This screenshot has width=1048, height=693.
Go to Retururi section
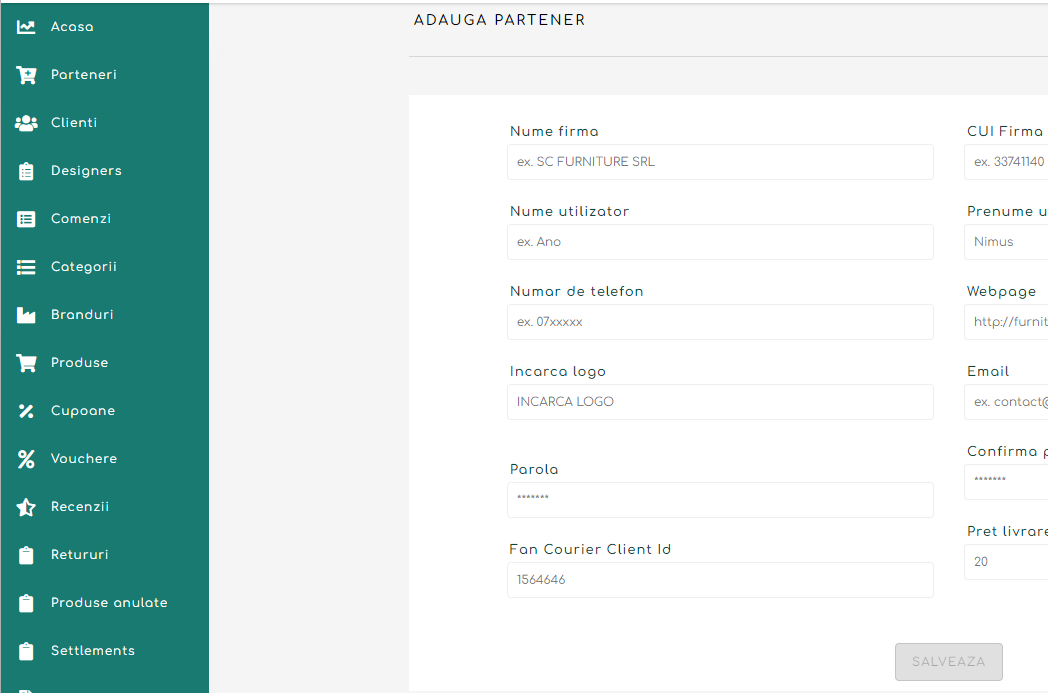coord(80,555)
